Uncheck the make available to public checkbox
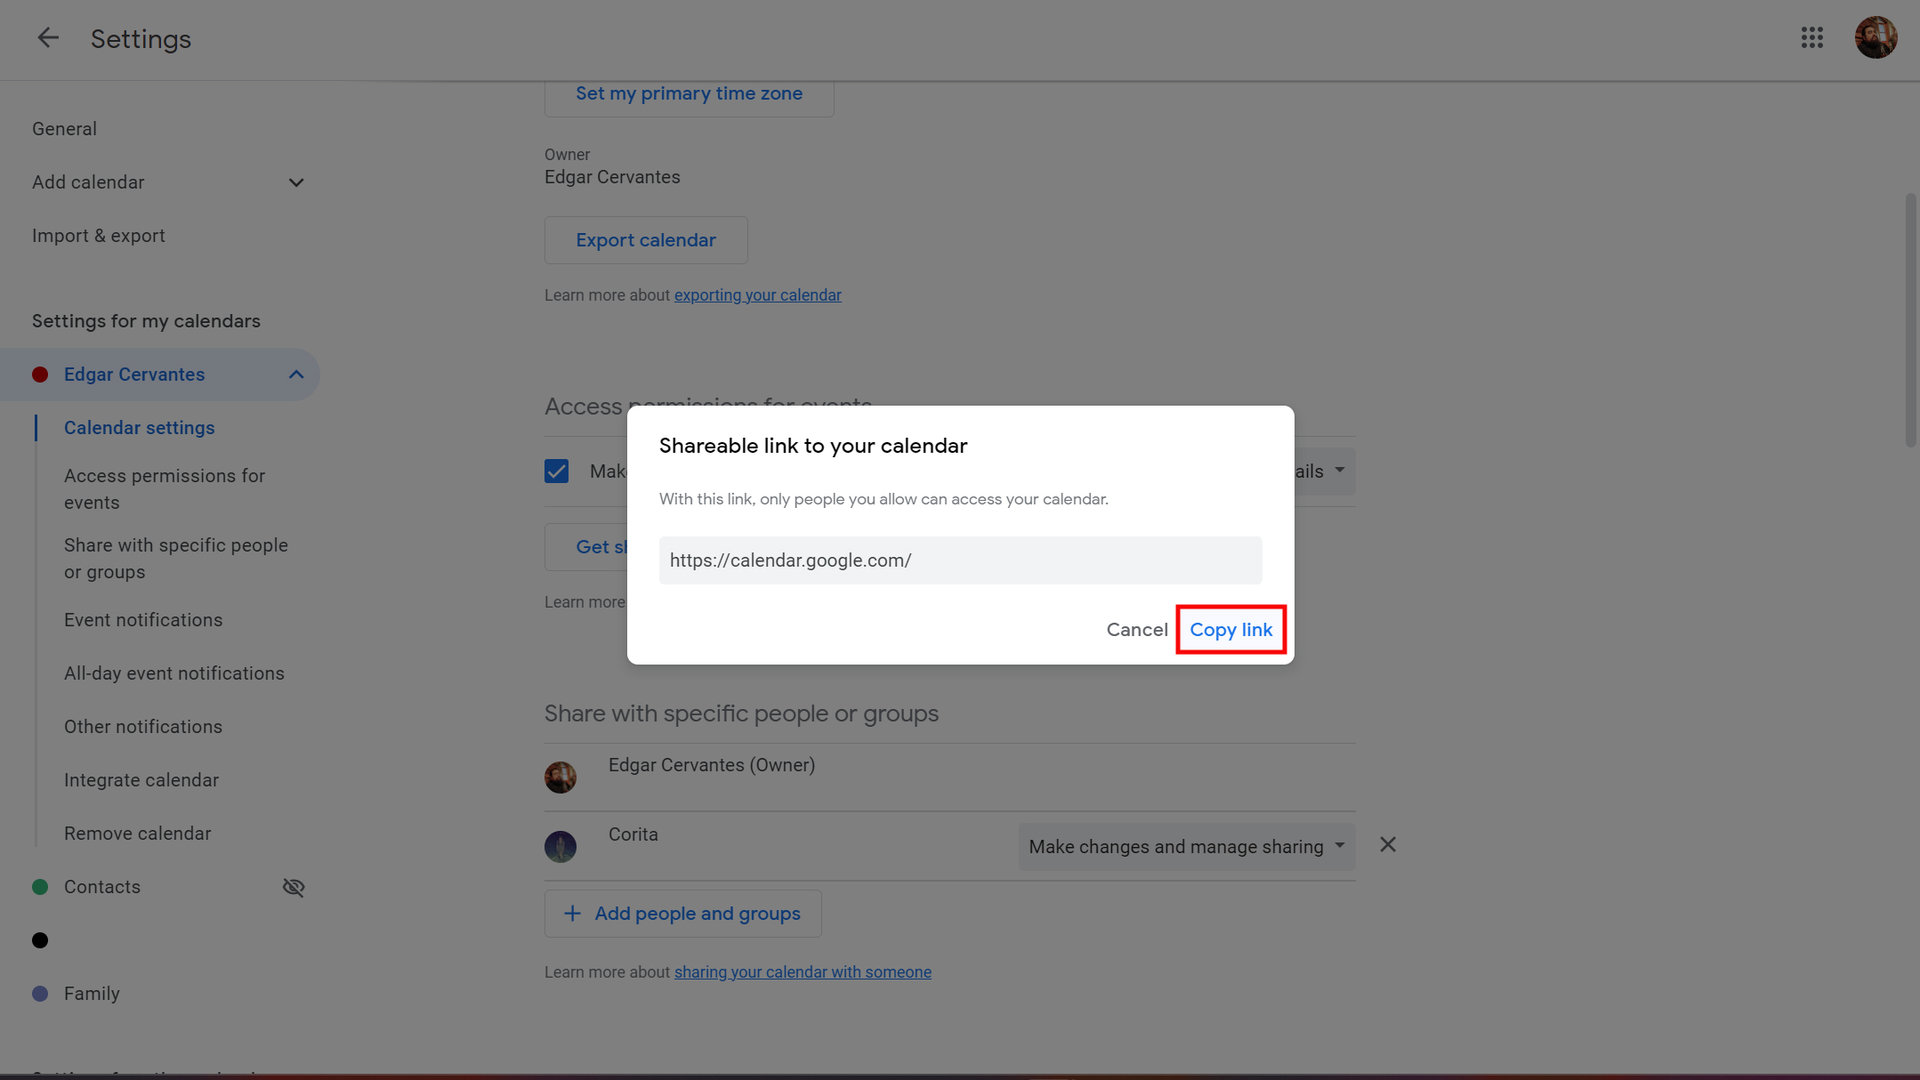This screenshot has height=1080, width=1920. [556, 471]
